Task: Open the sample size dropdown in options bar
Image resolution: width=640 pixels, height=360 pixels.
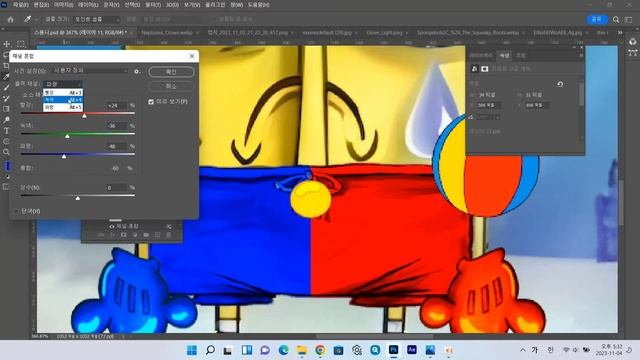Action: (x=97, y=19)
